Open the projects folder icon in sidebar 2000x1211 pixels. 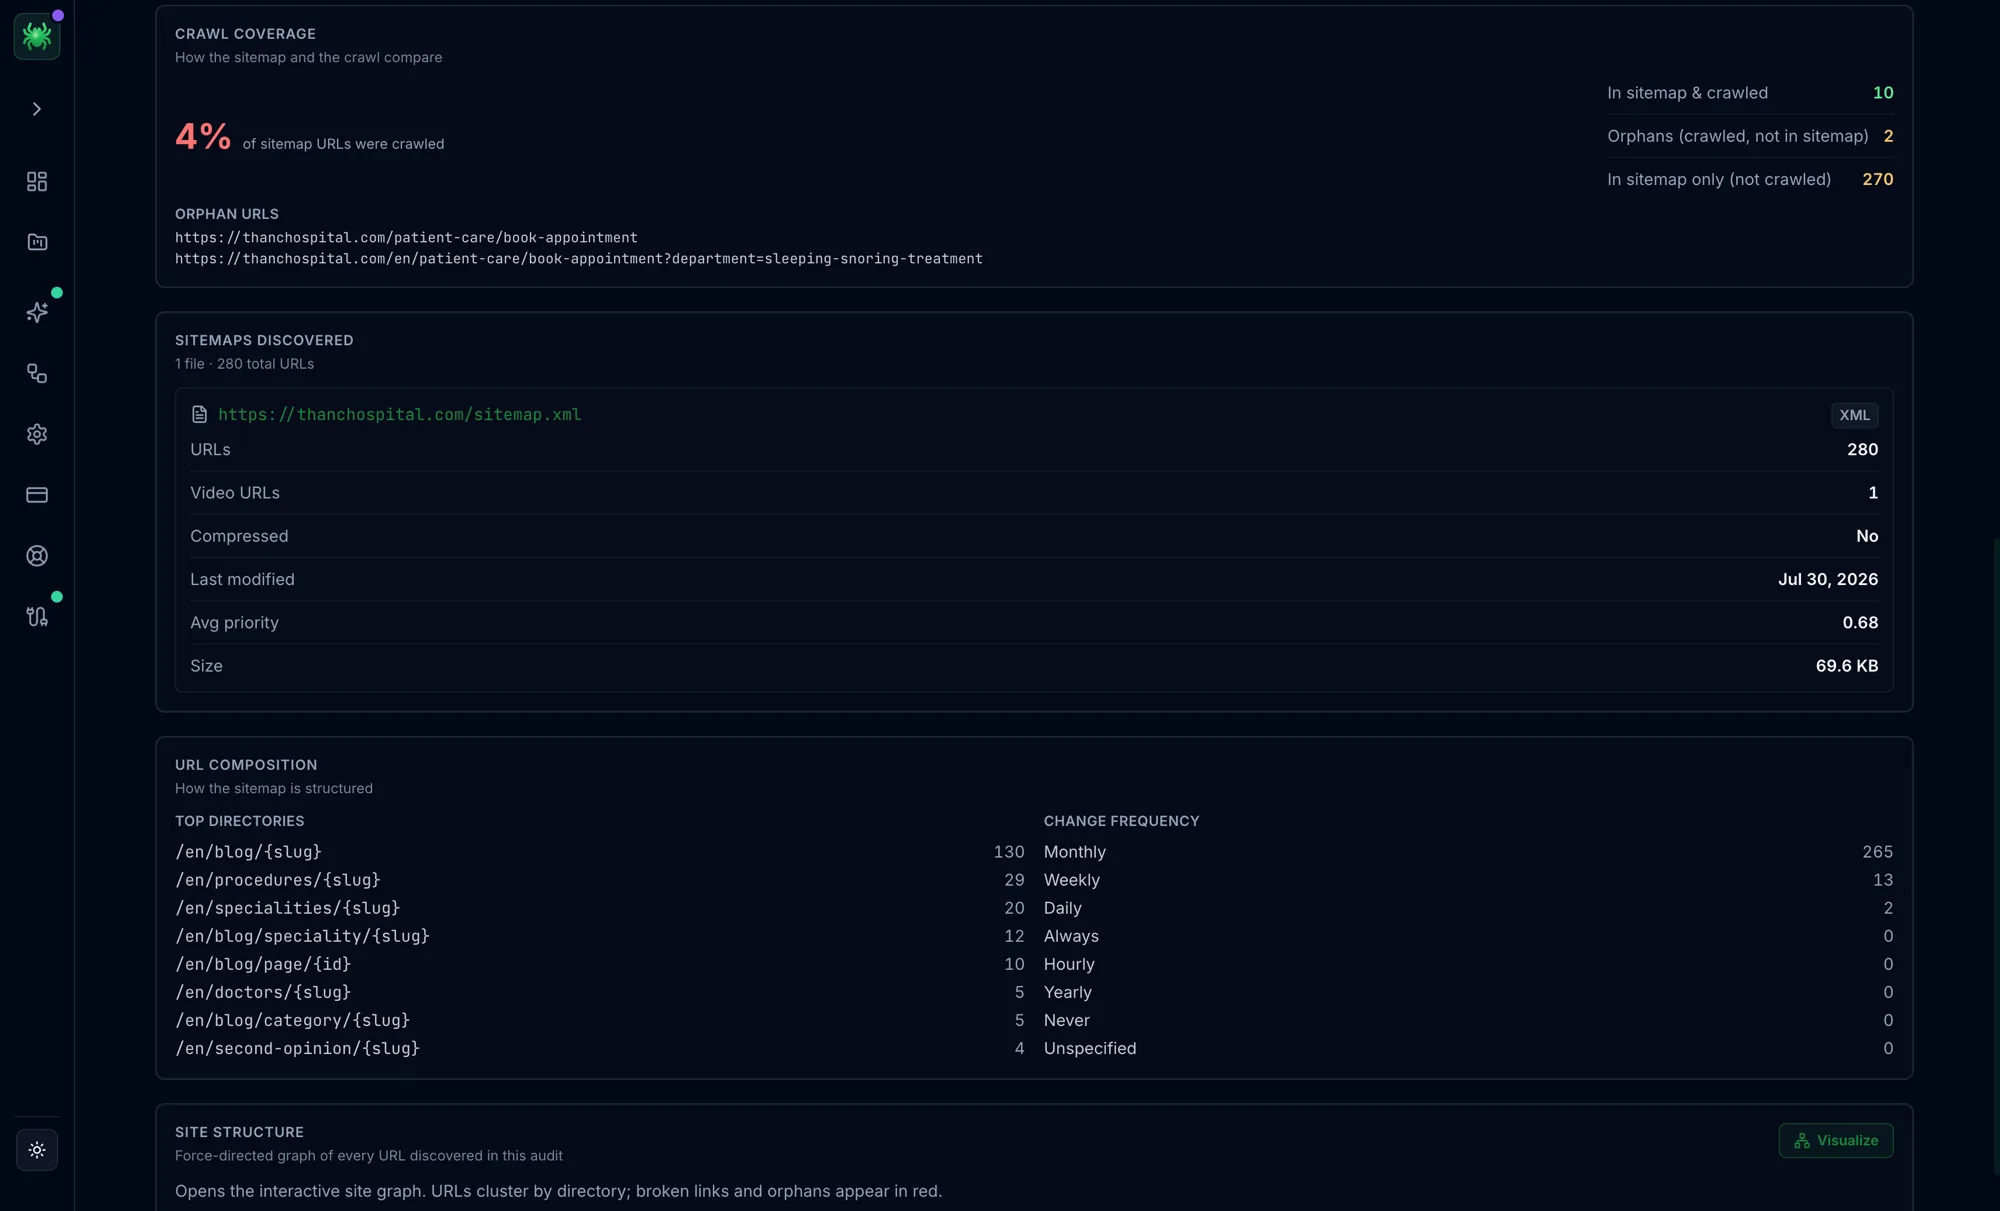coord(37,242)
